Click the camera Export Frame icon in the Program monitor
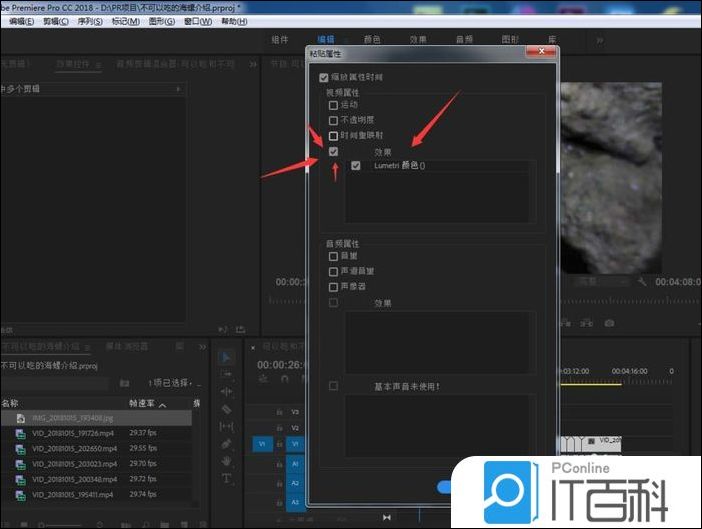 [609, 323]
